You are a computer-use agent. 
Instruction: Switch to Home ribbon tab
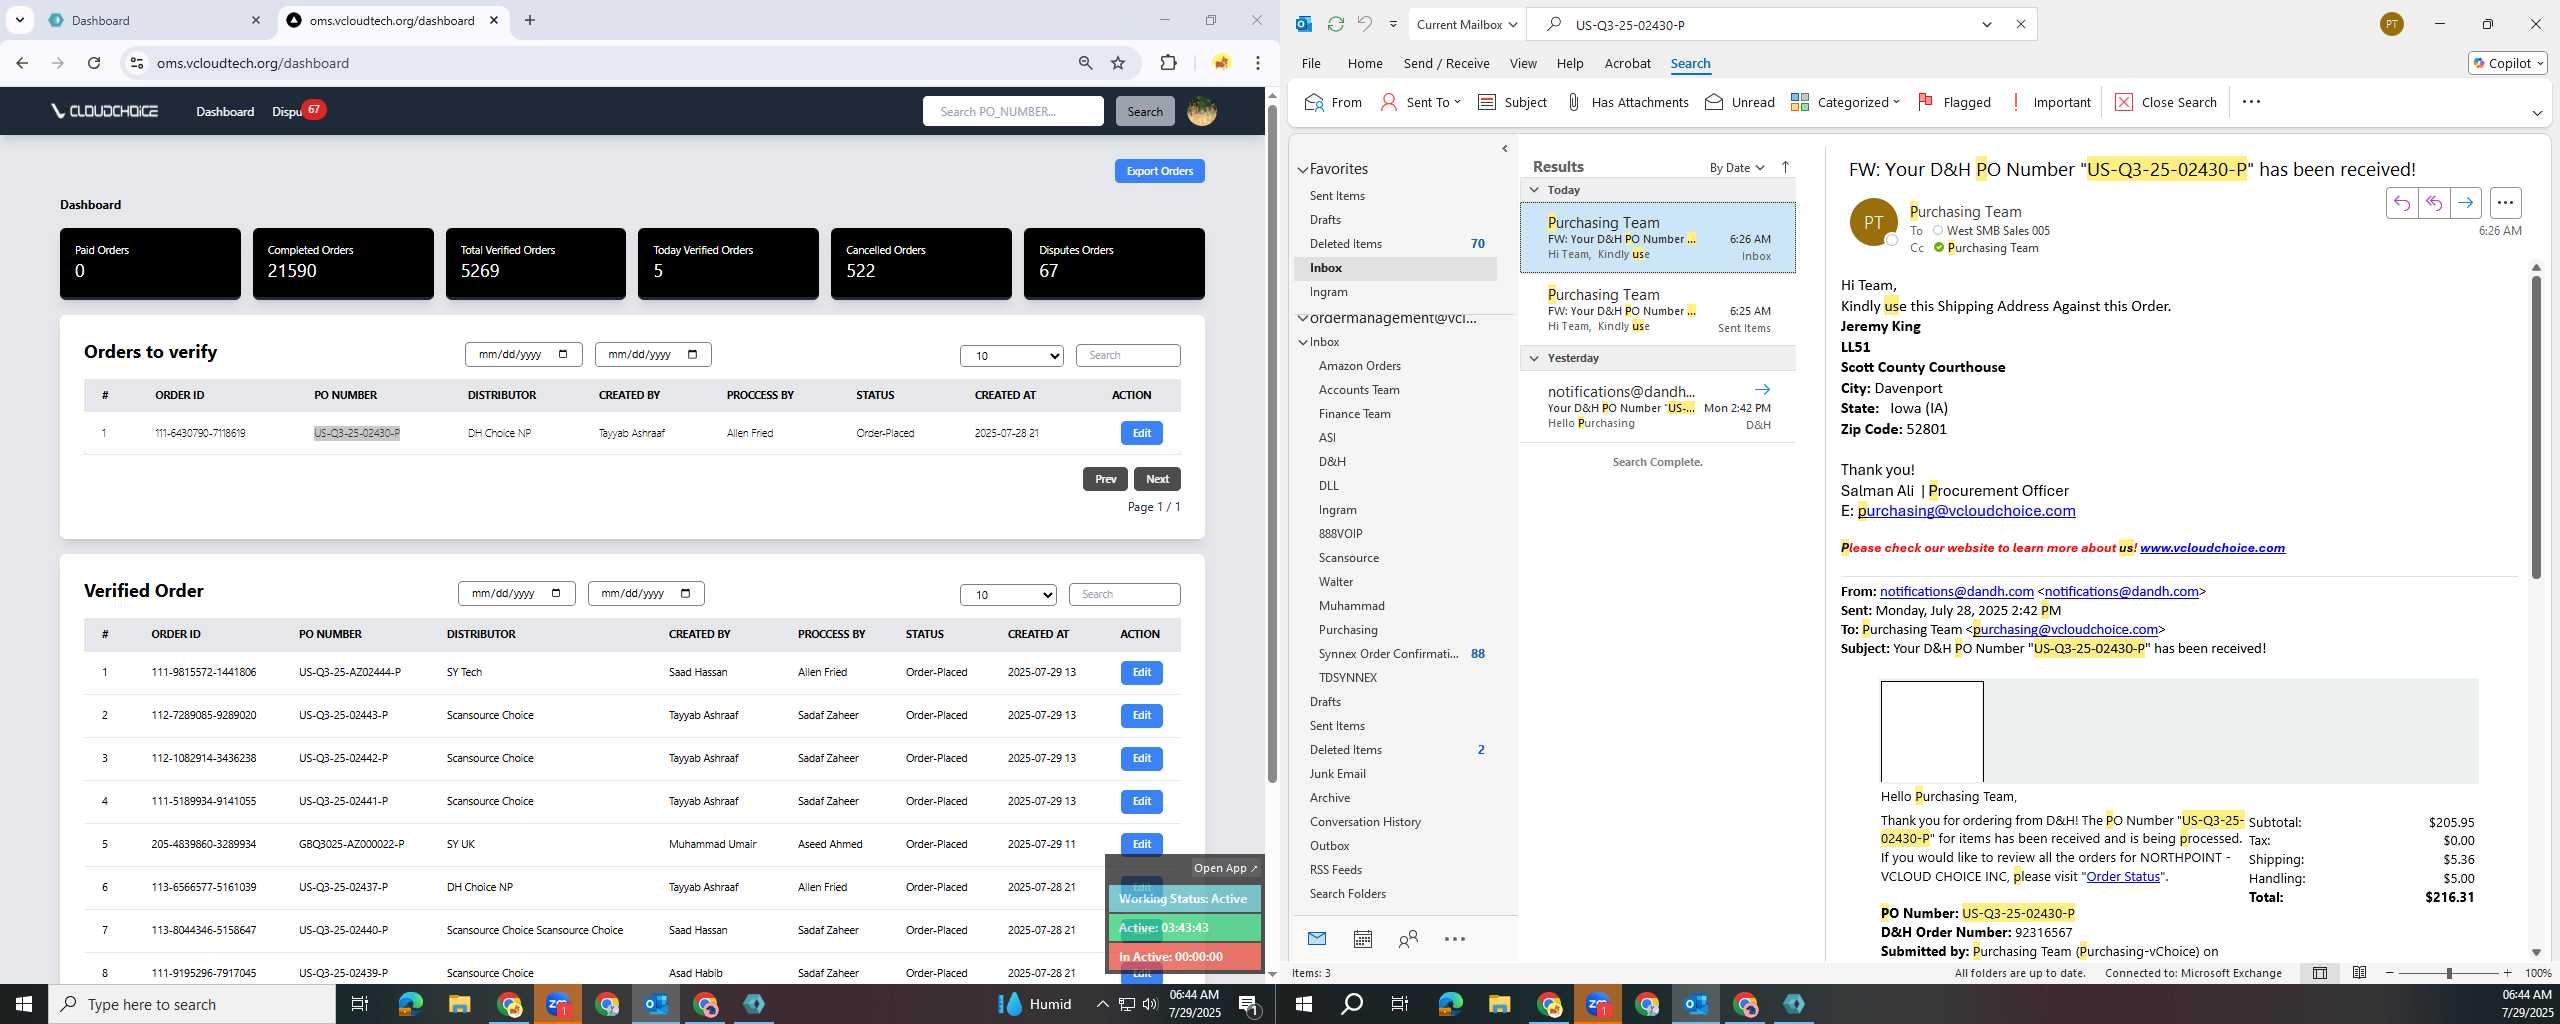pyautogui.click(x=1364, y=63)
